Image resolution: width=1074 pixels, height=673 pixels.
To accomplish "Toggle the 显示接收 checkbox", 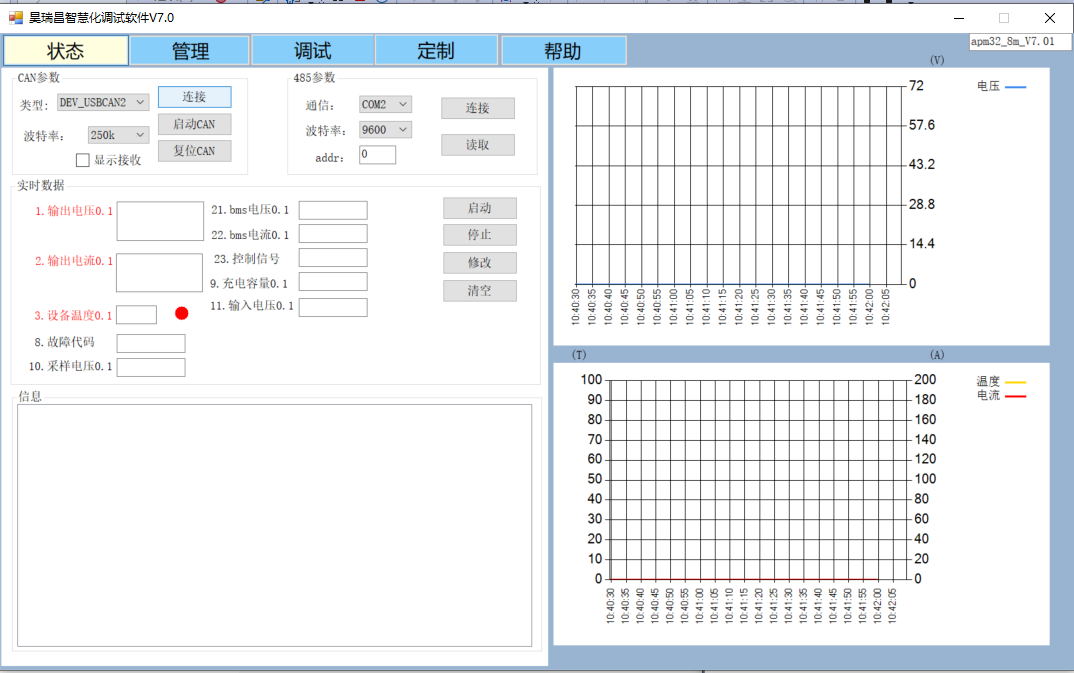I will tap(83, 160).
